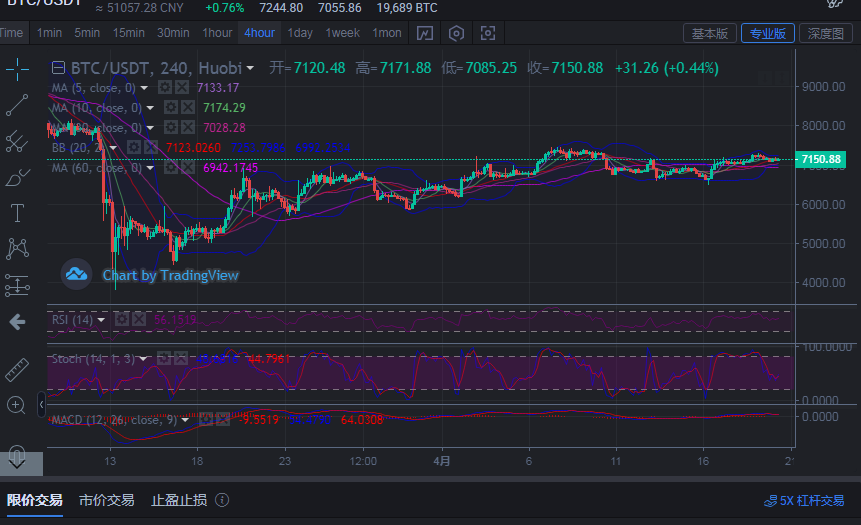This screenshot has height=525, width=861.
Task: Expand the MACD indicator dropdown arrow
Action: [x=186, y=421]
